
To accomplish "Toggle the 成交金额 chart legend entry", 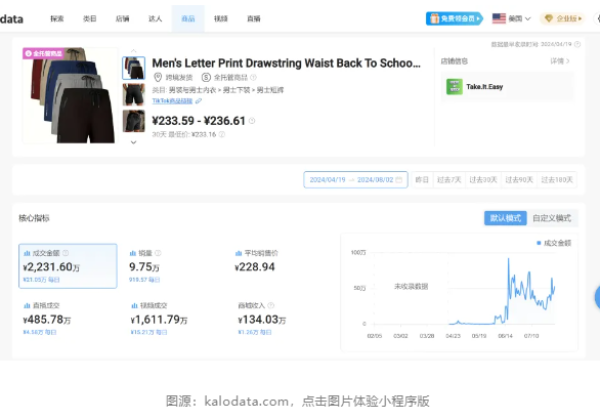I will [x=554, y=243].
